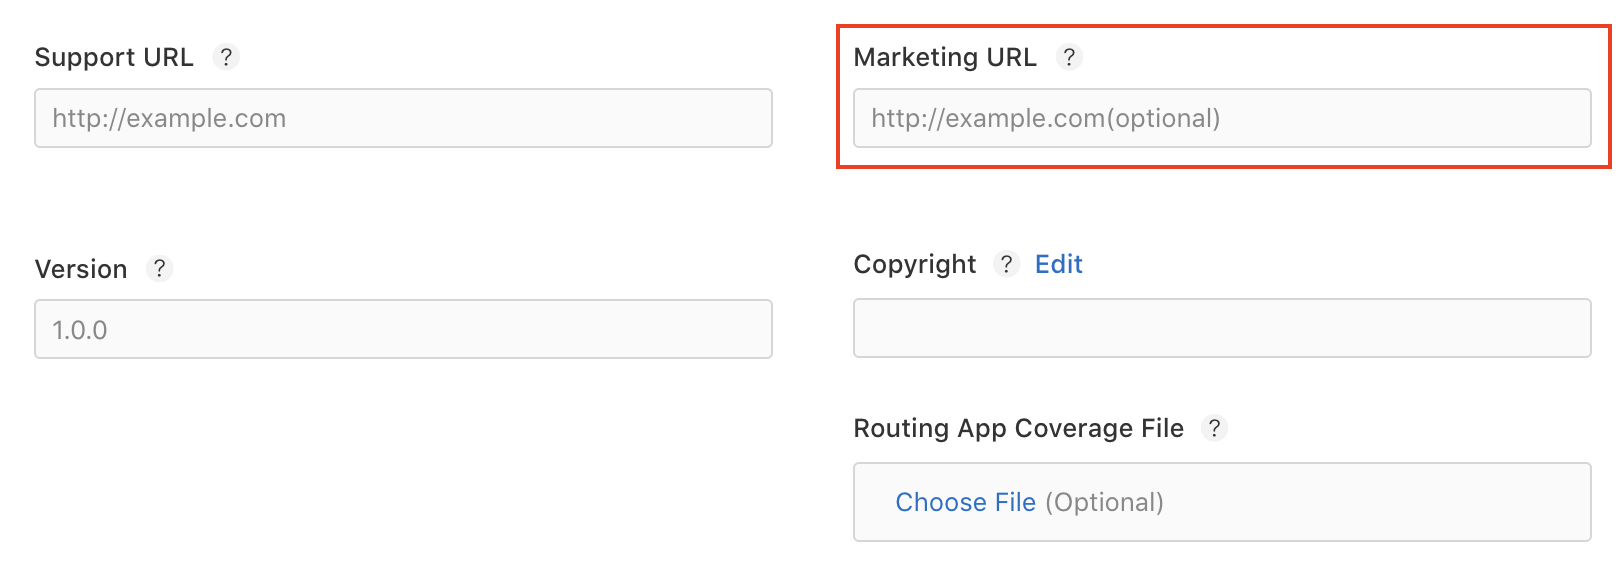Click Choose File for routing app coverage
This screenshot has width=1624, height=586.
click(x=965, y=502)
